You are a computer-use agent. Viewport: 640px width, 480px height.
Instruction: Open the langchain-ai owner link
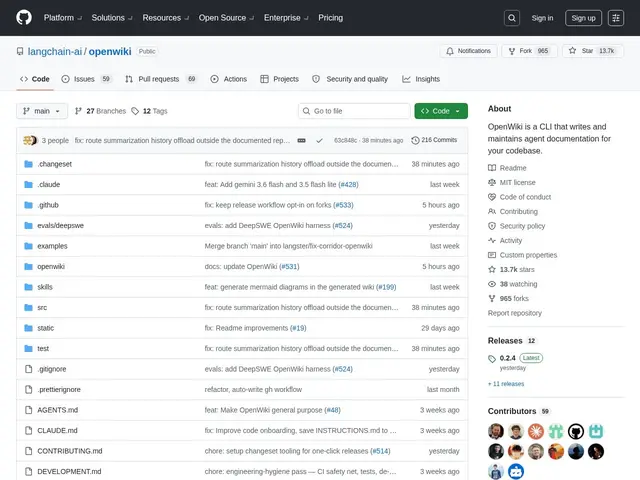[x=55, y=51]
